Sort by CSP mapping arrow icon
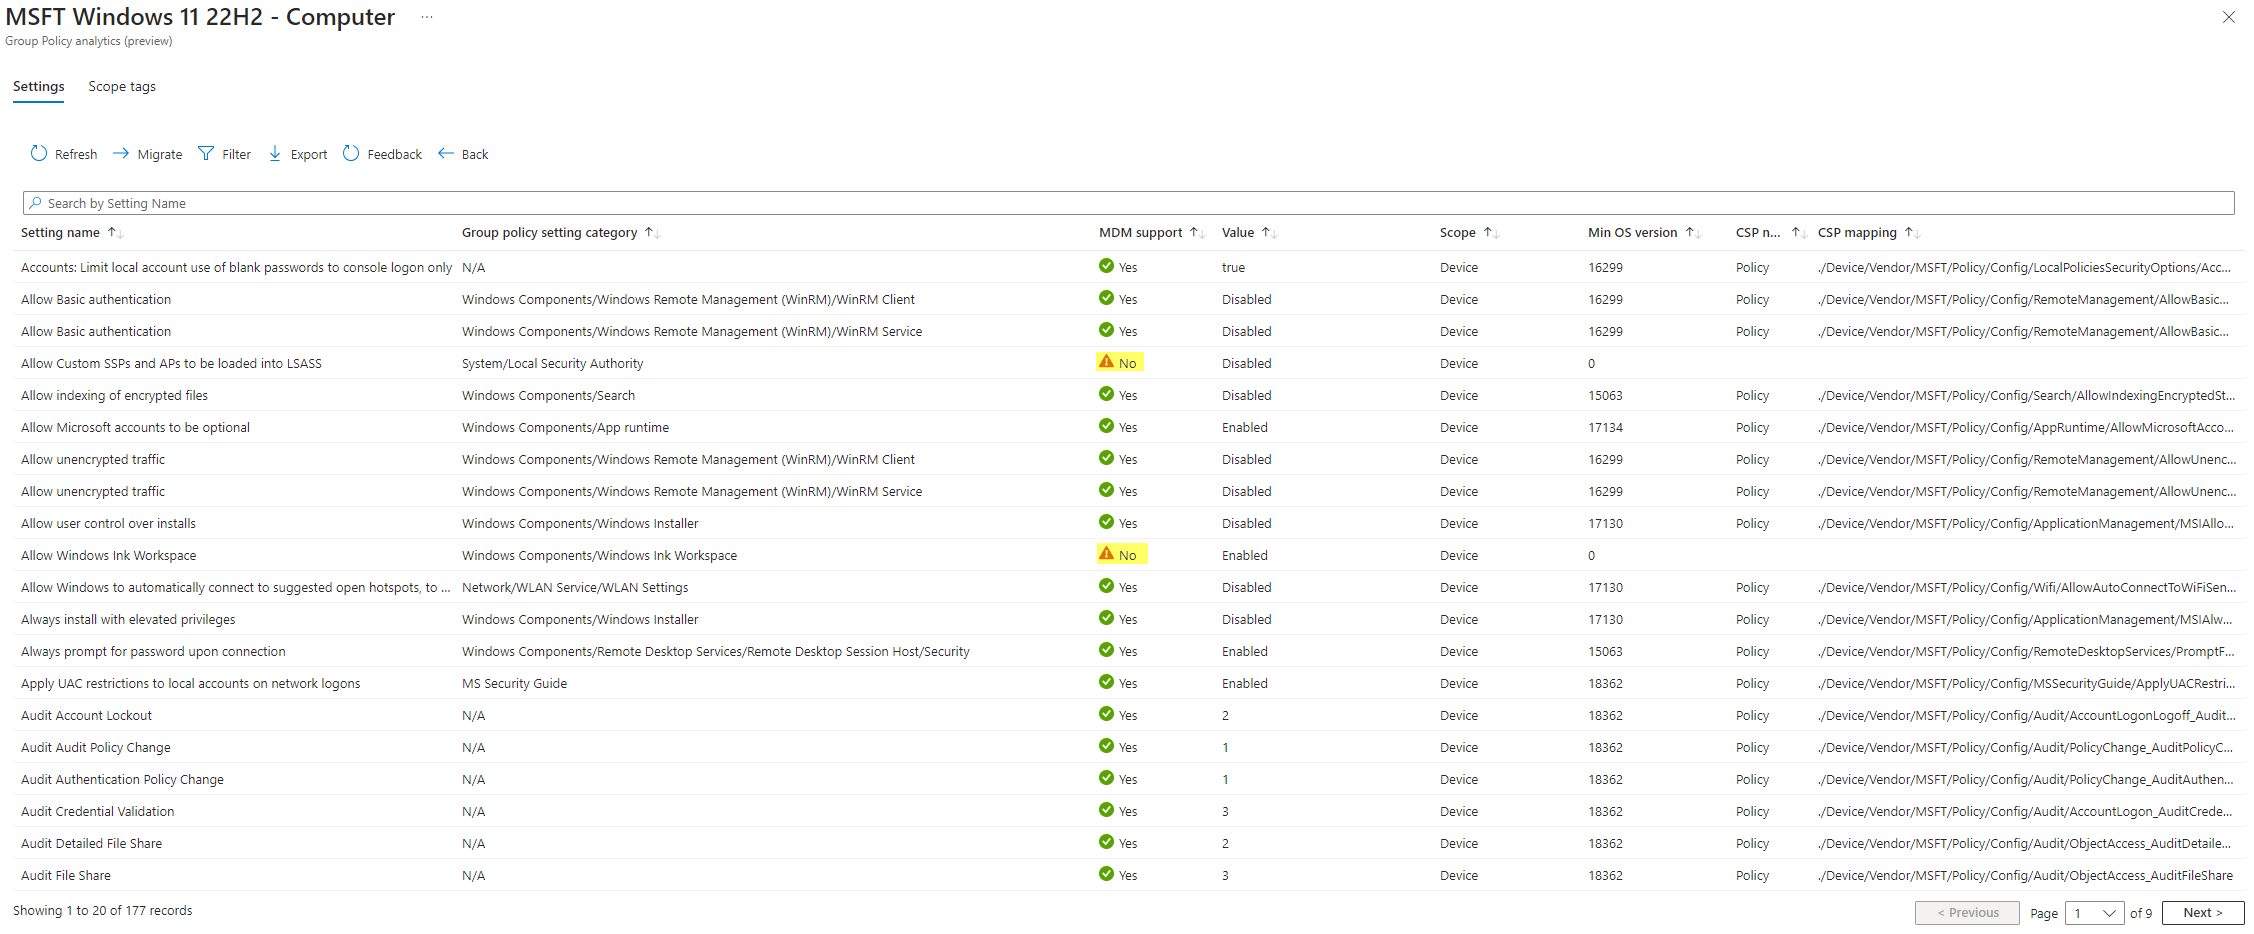 pos(1912,232)
